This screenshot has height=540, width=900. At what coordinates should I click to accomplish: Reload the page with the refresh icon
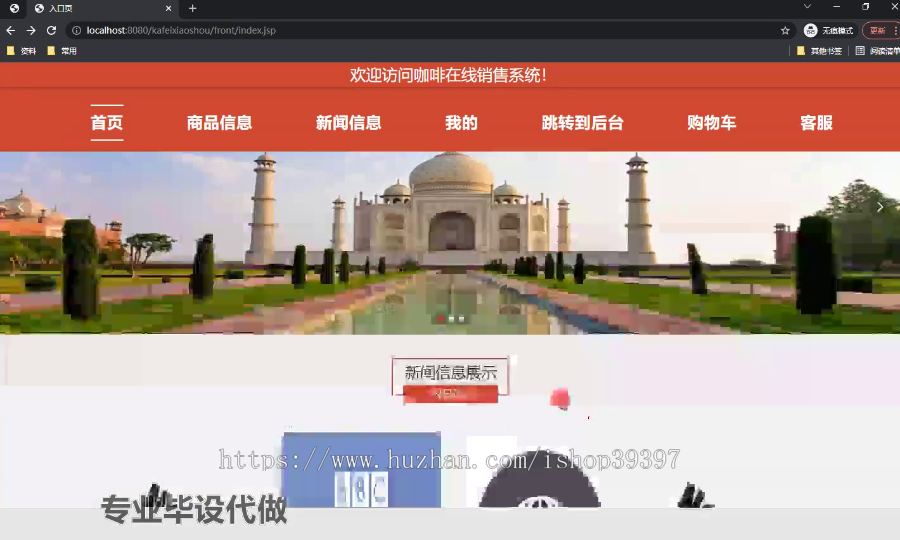point(52,30)
